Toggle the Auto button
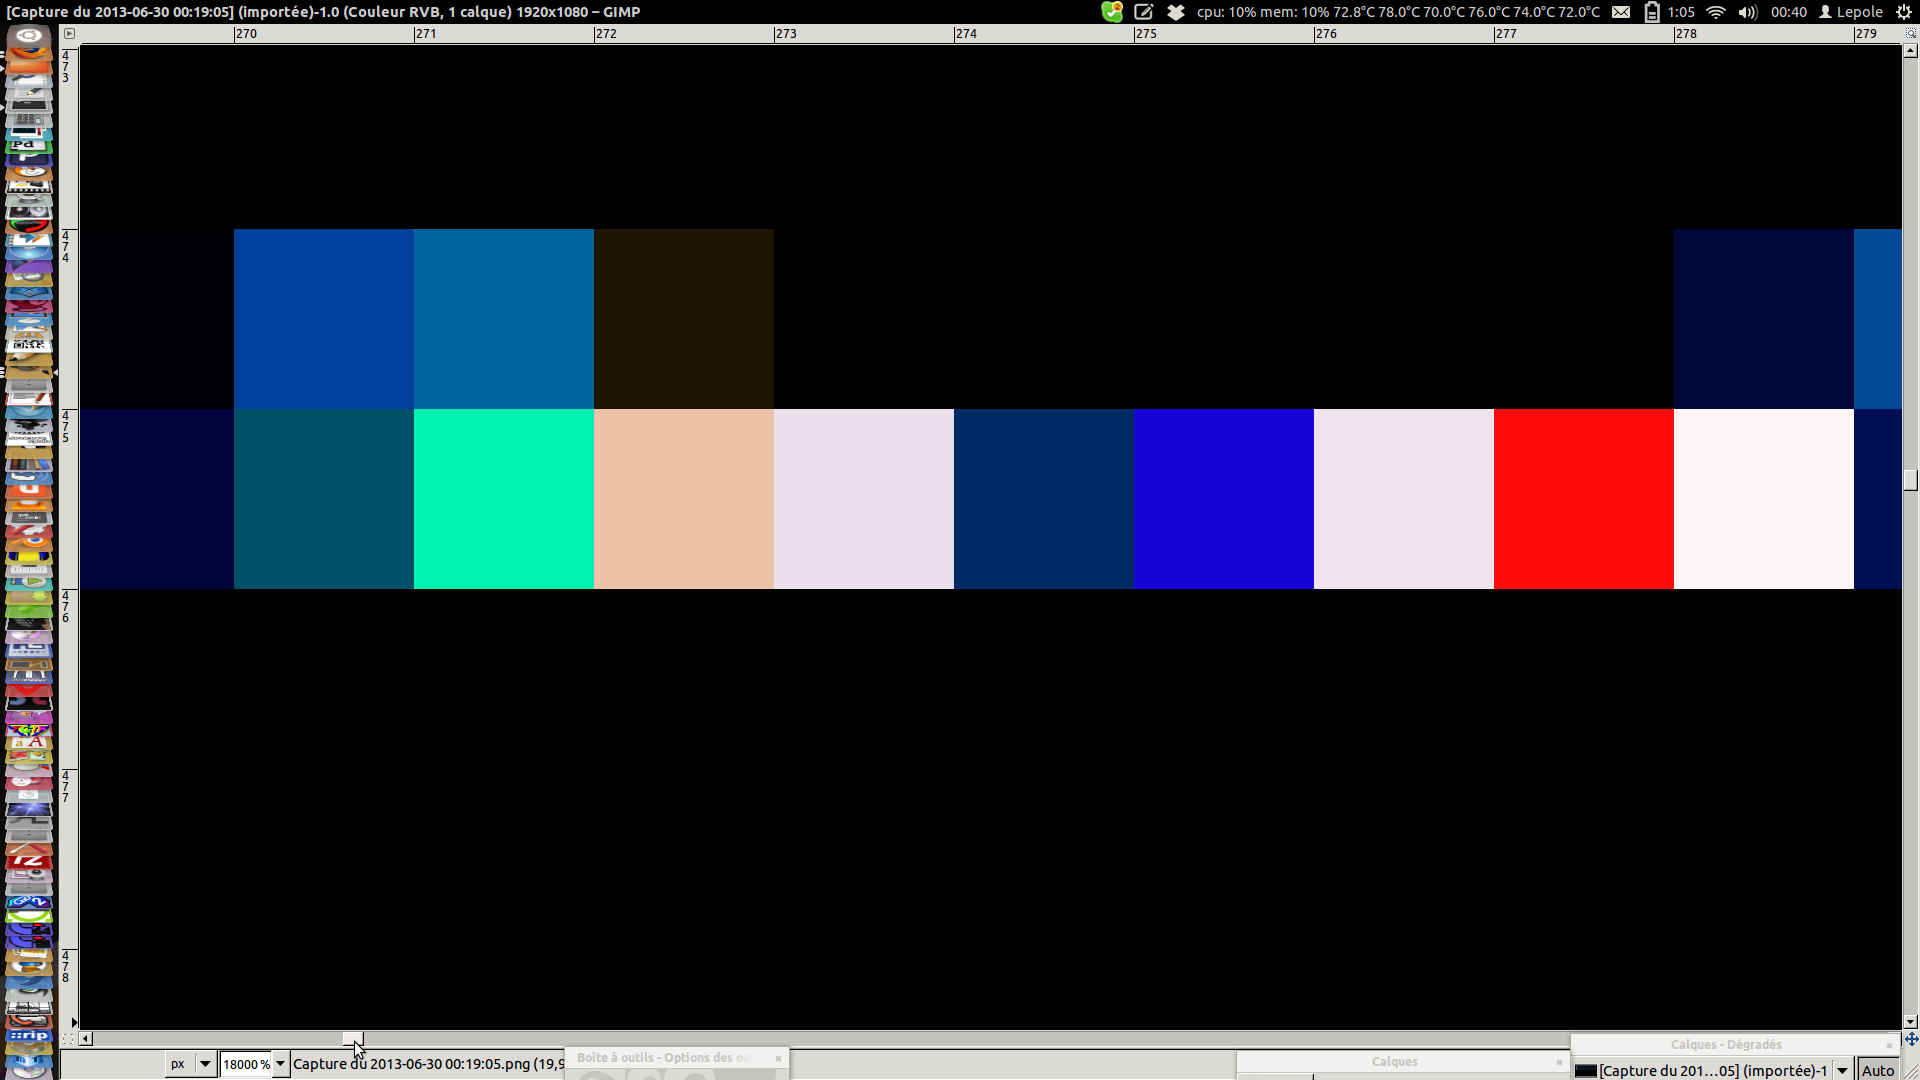Viewport: 1920px width, 1080px height. (1878, 1070)
